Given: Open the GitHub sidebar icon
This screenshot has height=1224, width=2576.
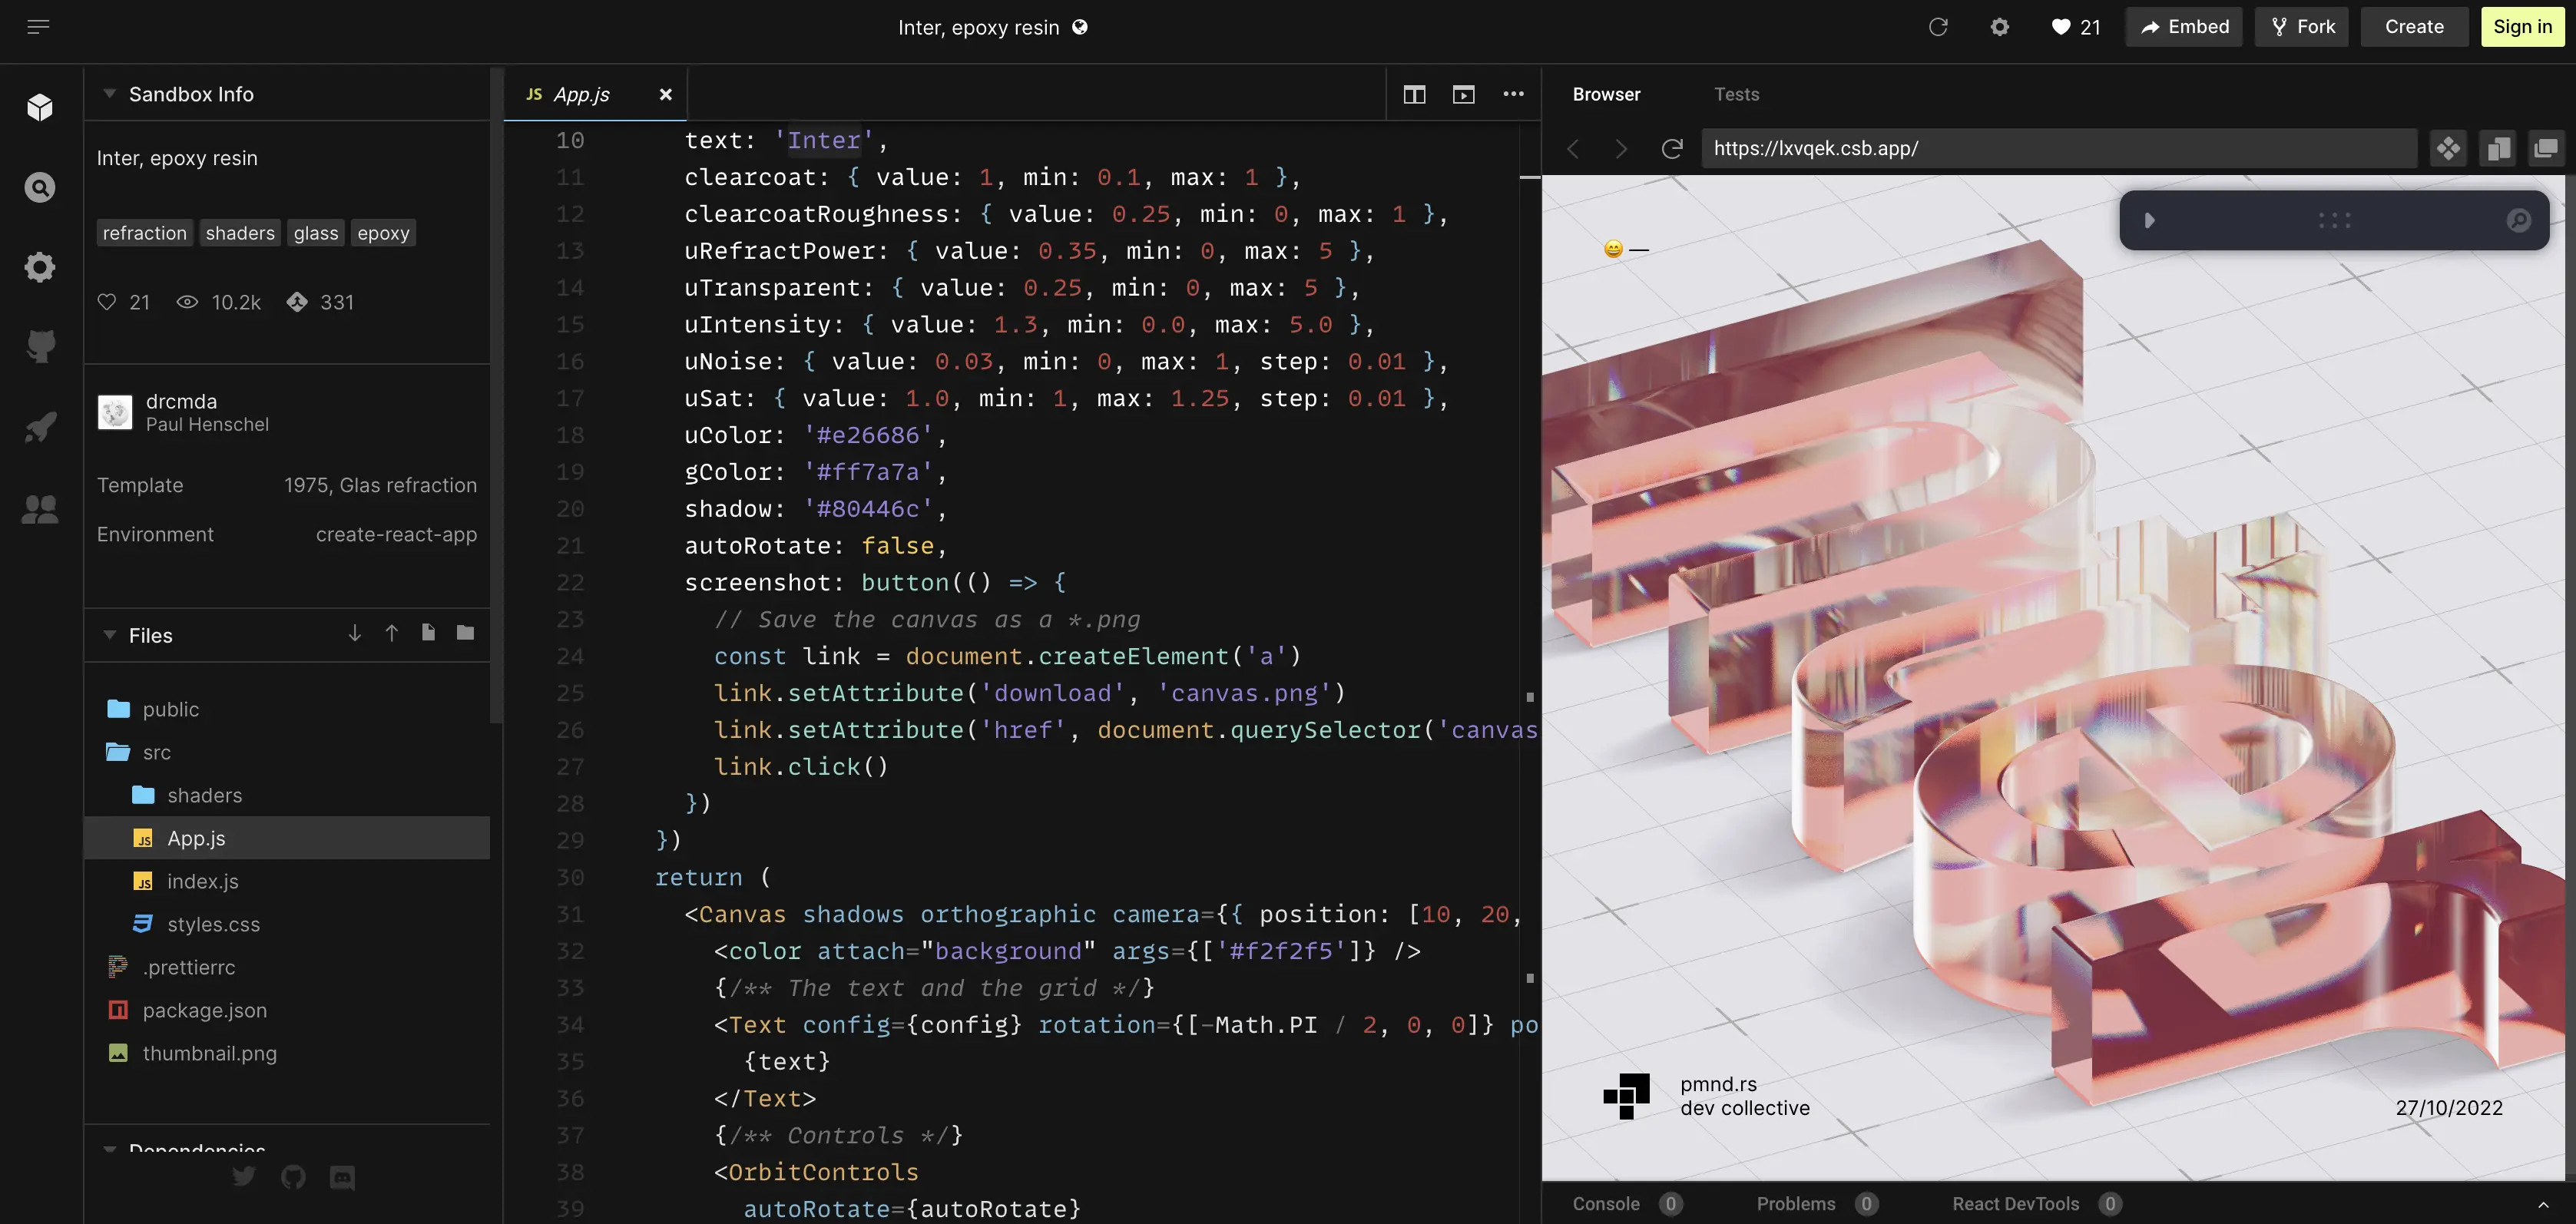Looking at the screenshot, I should coord(40,347).
